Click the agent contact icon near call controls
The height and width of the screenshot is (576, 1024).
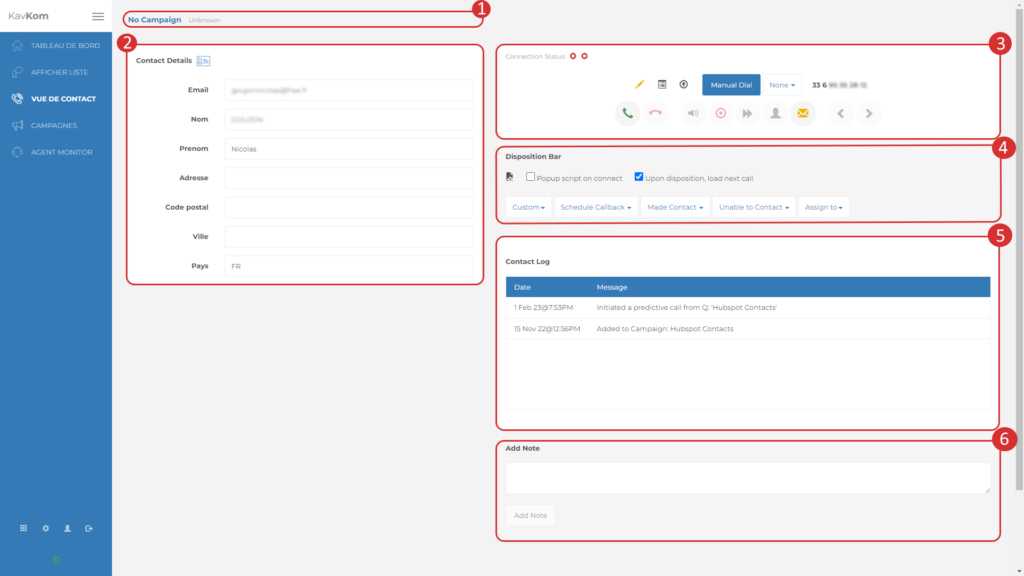[x=775, y=113]
